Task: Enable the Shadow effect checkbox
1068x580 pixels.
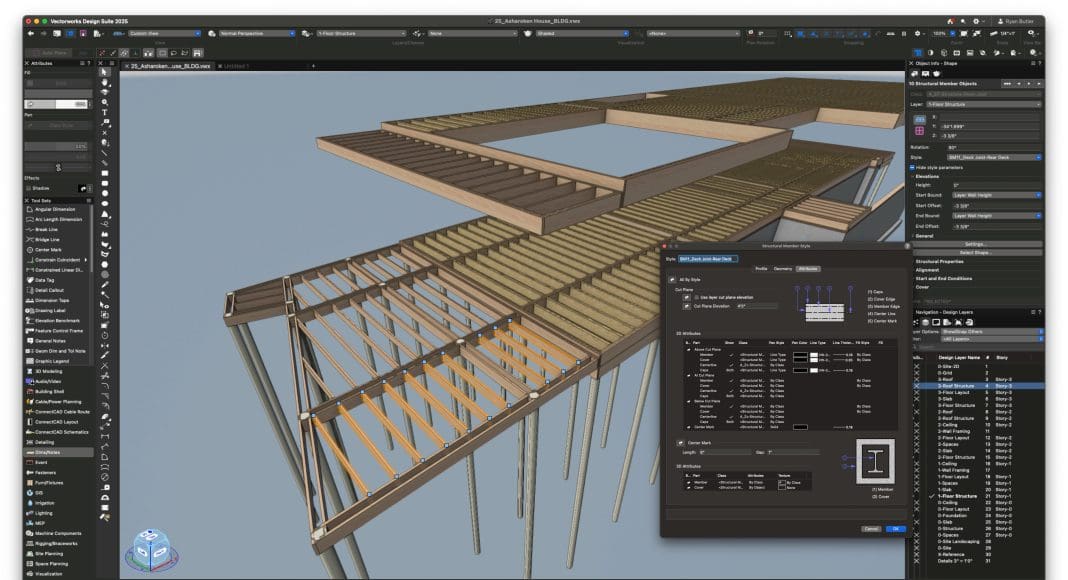Action: [x=30, y=187]
